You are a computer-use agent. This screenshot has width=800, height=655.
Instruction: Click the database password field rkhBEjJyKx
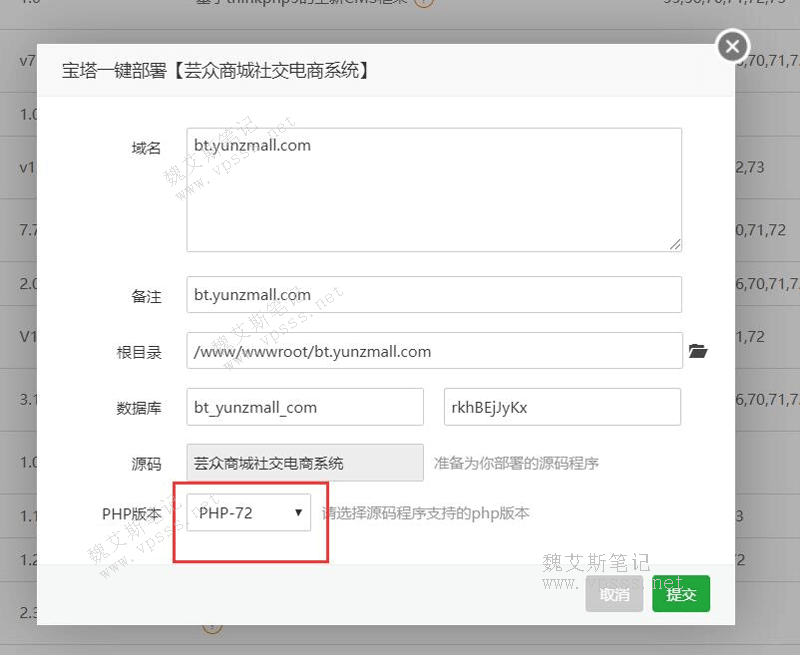click(x=562, y=407)
